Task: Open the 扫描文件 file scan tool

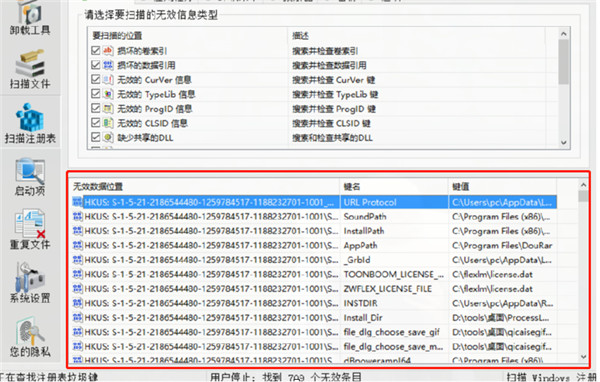Action: click(30, 69)
